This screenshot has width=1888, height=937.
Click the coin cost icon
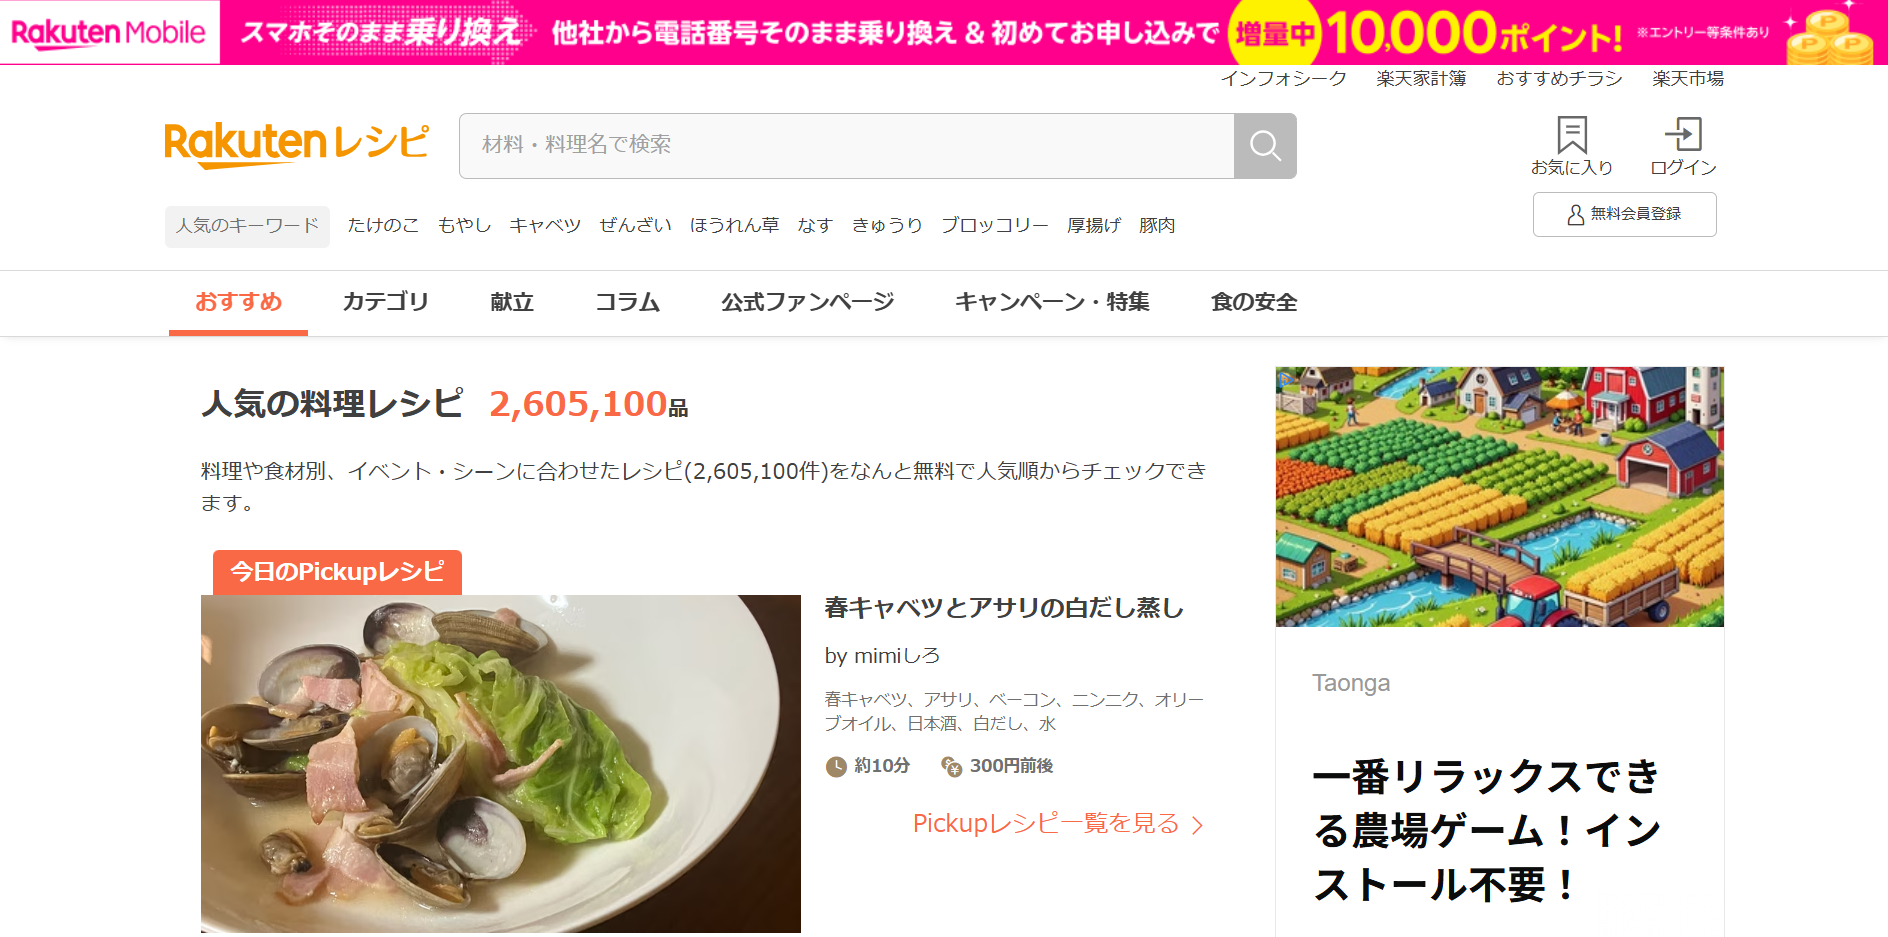point(952,767)
